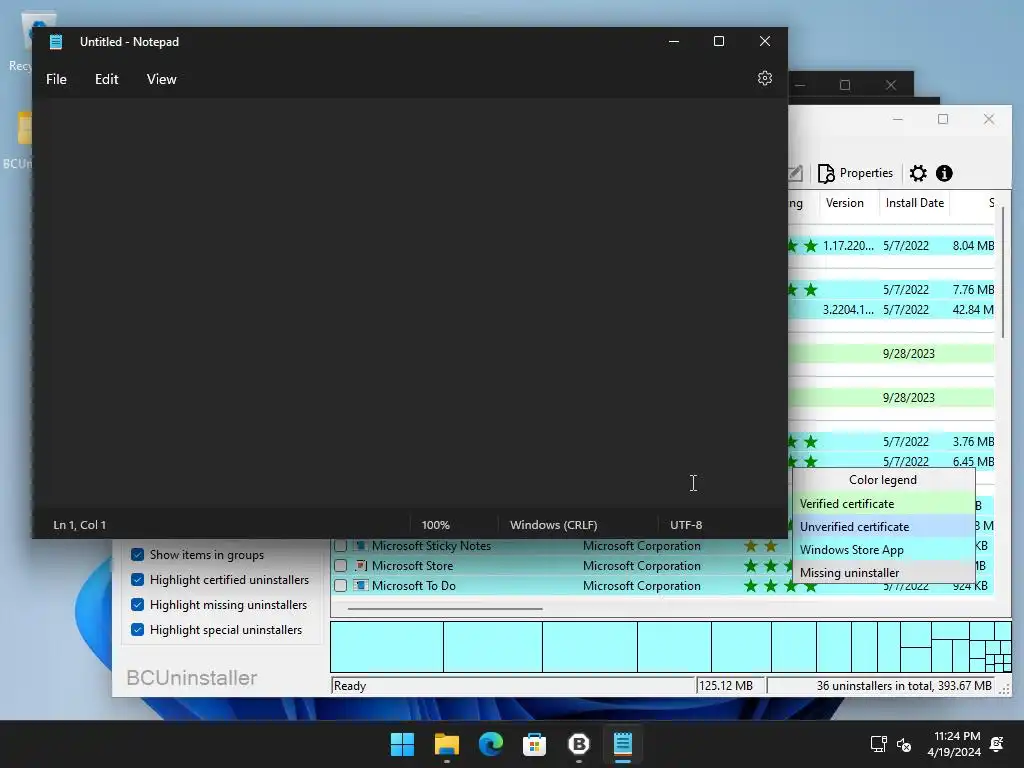The width and height of the screenshot is (1024, 768).
Task: Check the Microsoft Store row checkbox
Action: coord(340,566)
